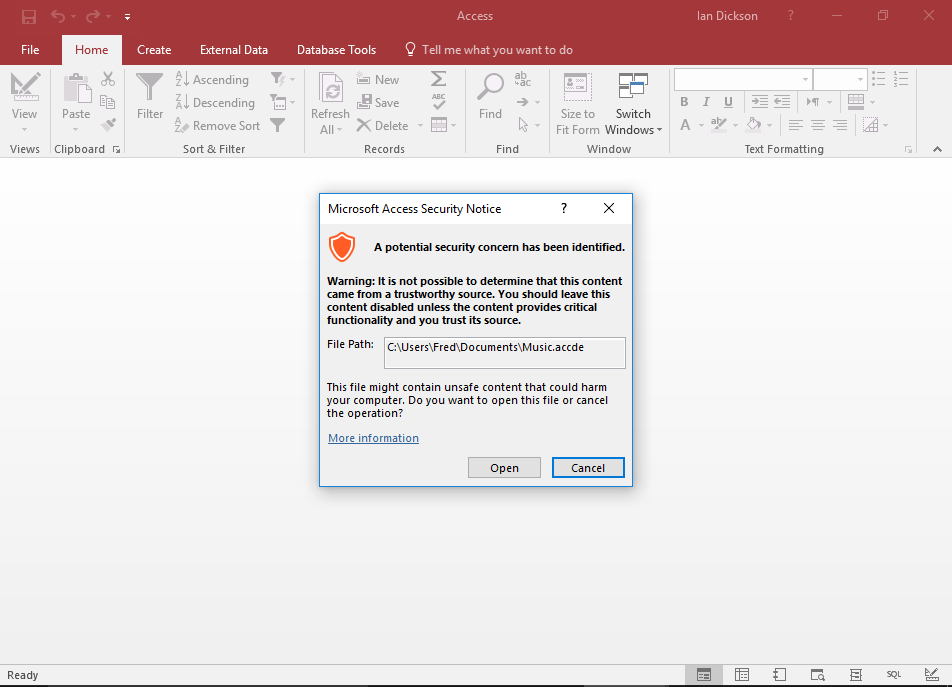Open the Database Tools tab

pos(336,50)
